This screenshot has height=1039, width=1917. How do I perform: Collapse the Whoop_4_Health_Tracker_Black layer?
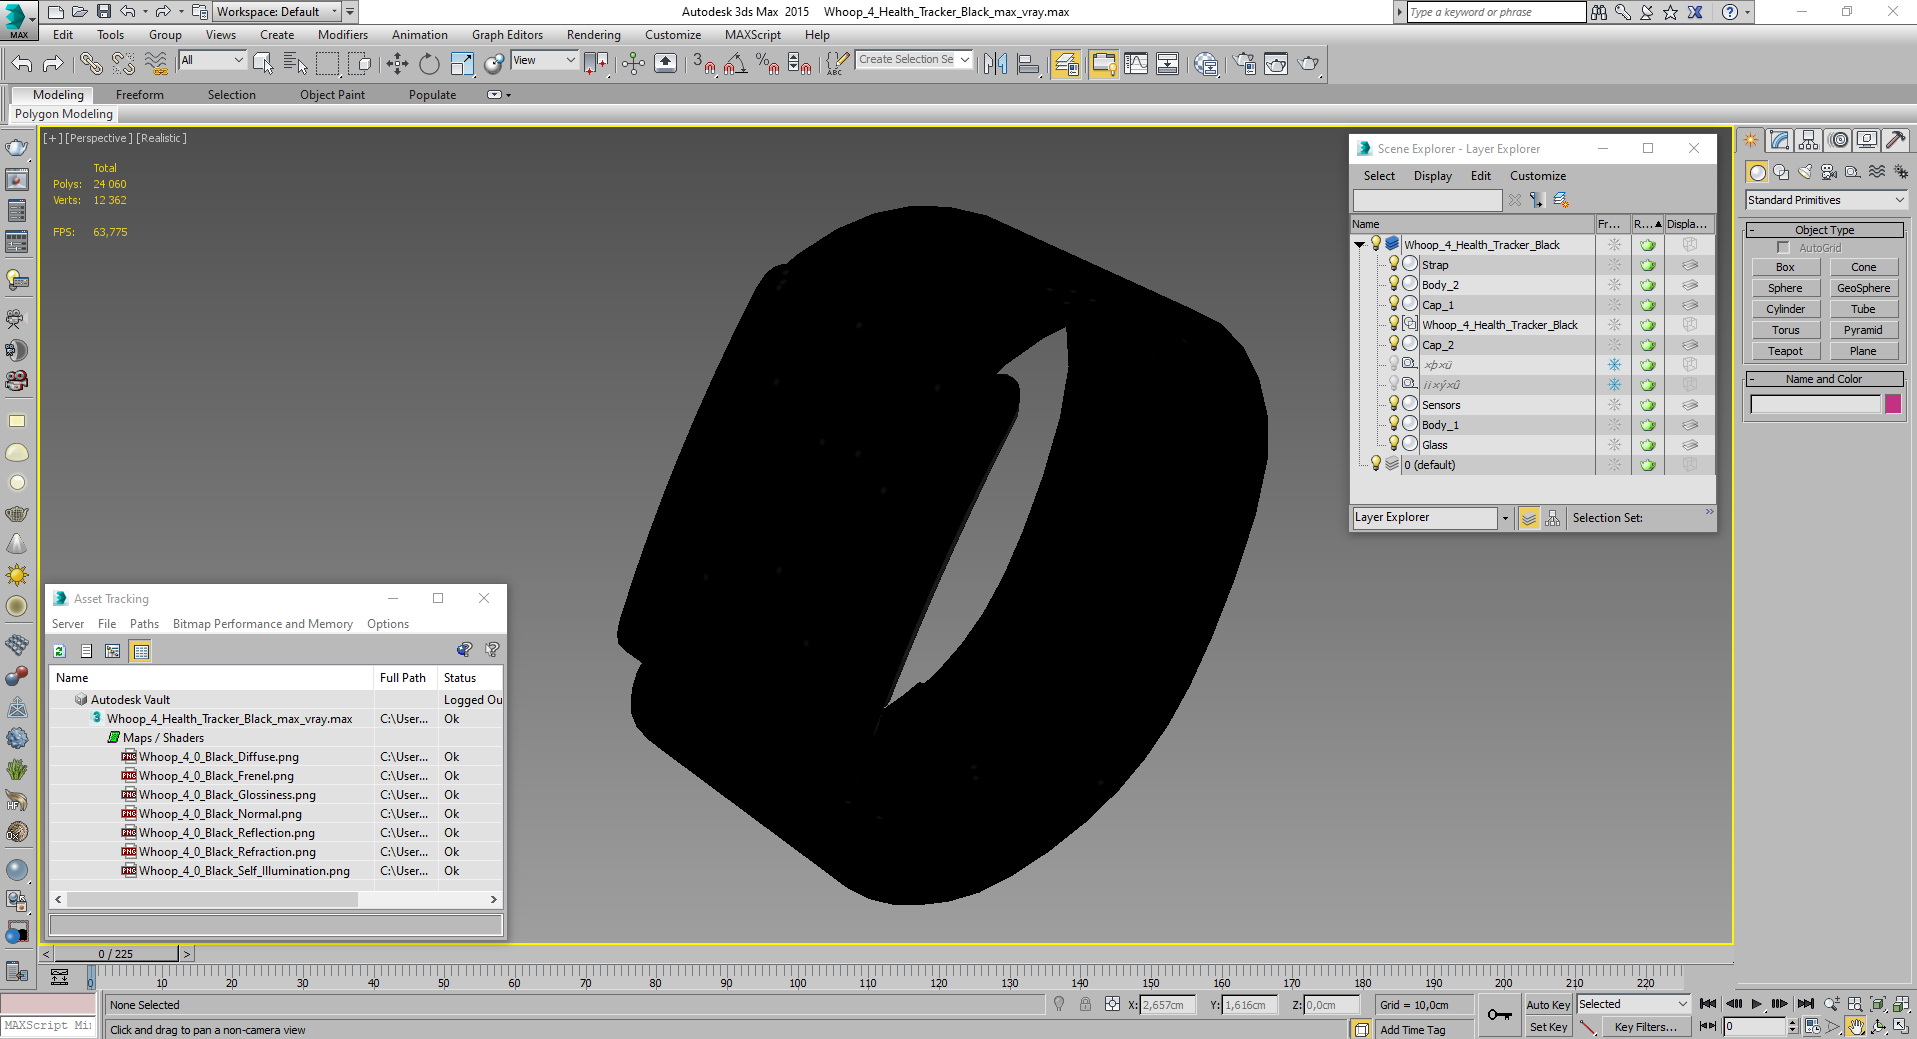(x=1359, y=244)
